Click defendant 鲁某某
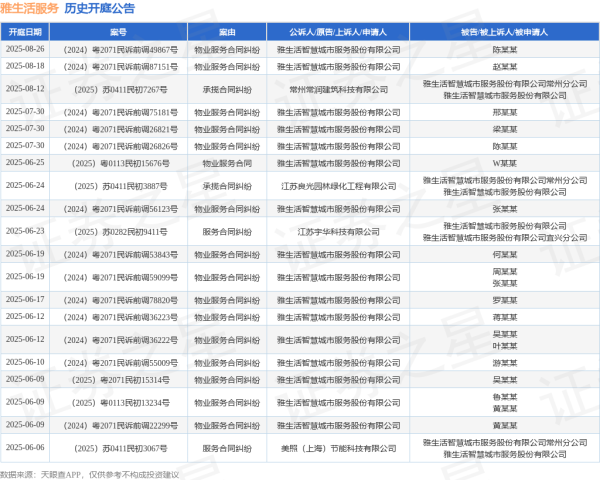600x480 pixels. point(505,397)
